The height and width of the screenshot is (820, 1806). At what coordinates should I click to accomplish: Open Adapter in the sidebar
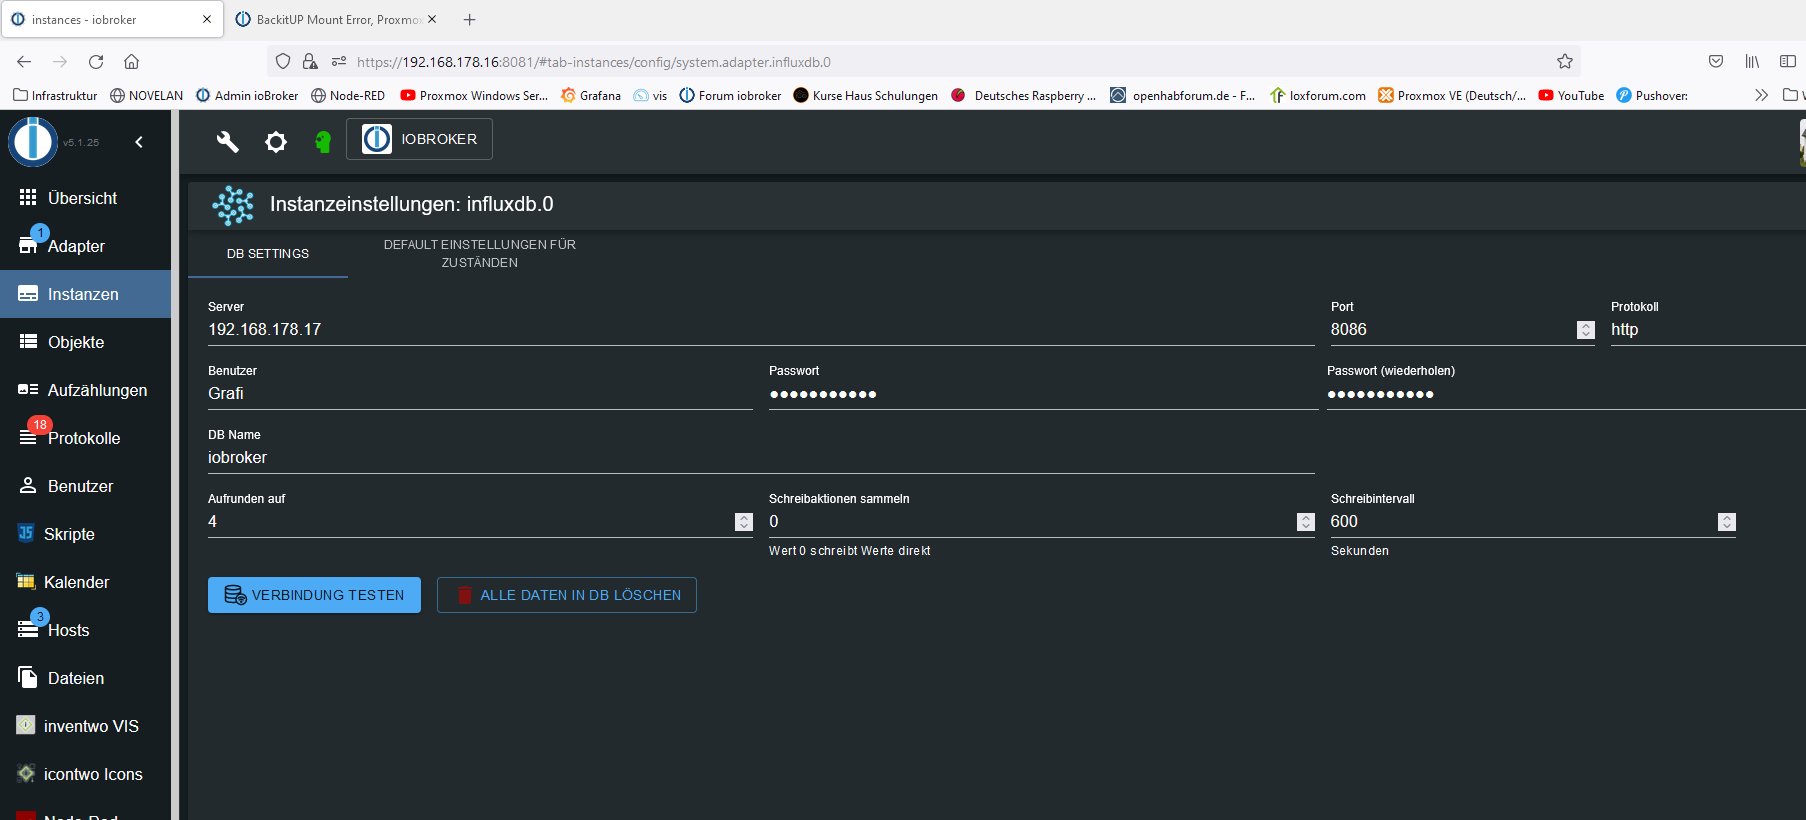[86, 246]
